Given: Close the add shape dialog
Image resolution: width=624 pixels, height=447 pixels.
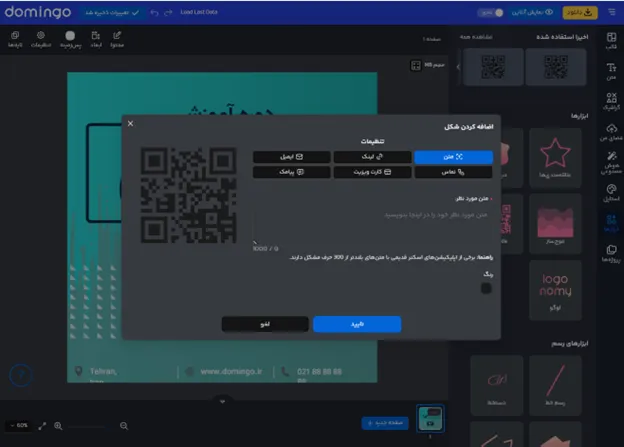Looking at the screenshot, I should coord(130,123).
